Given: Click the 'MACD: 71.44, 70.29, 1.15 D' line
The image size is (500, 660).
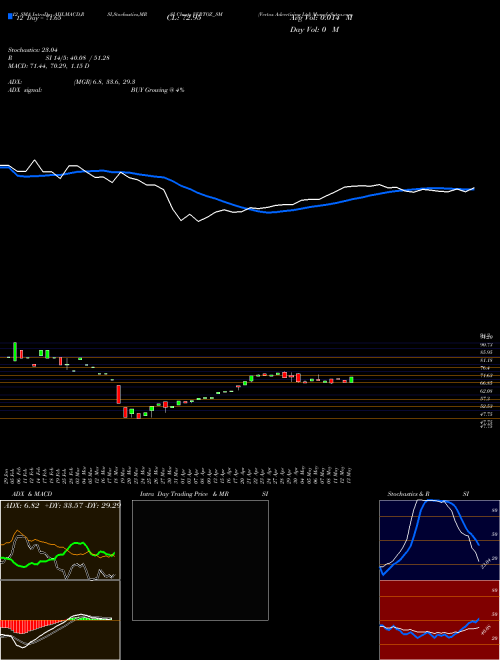Looking at the screenshot, I should [x=48, y=66].
